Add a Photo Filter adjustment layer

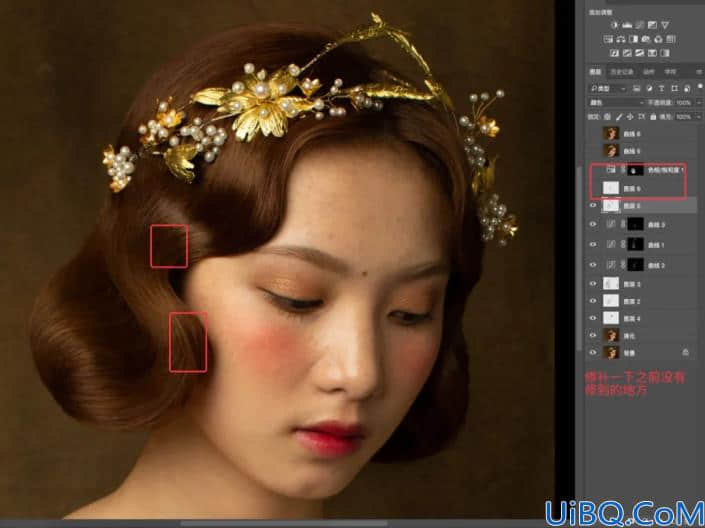point(646,39)
